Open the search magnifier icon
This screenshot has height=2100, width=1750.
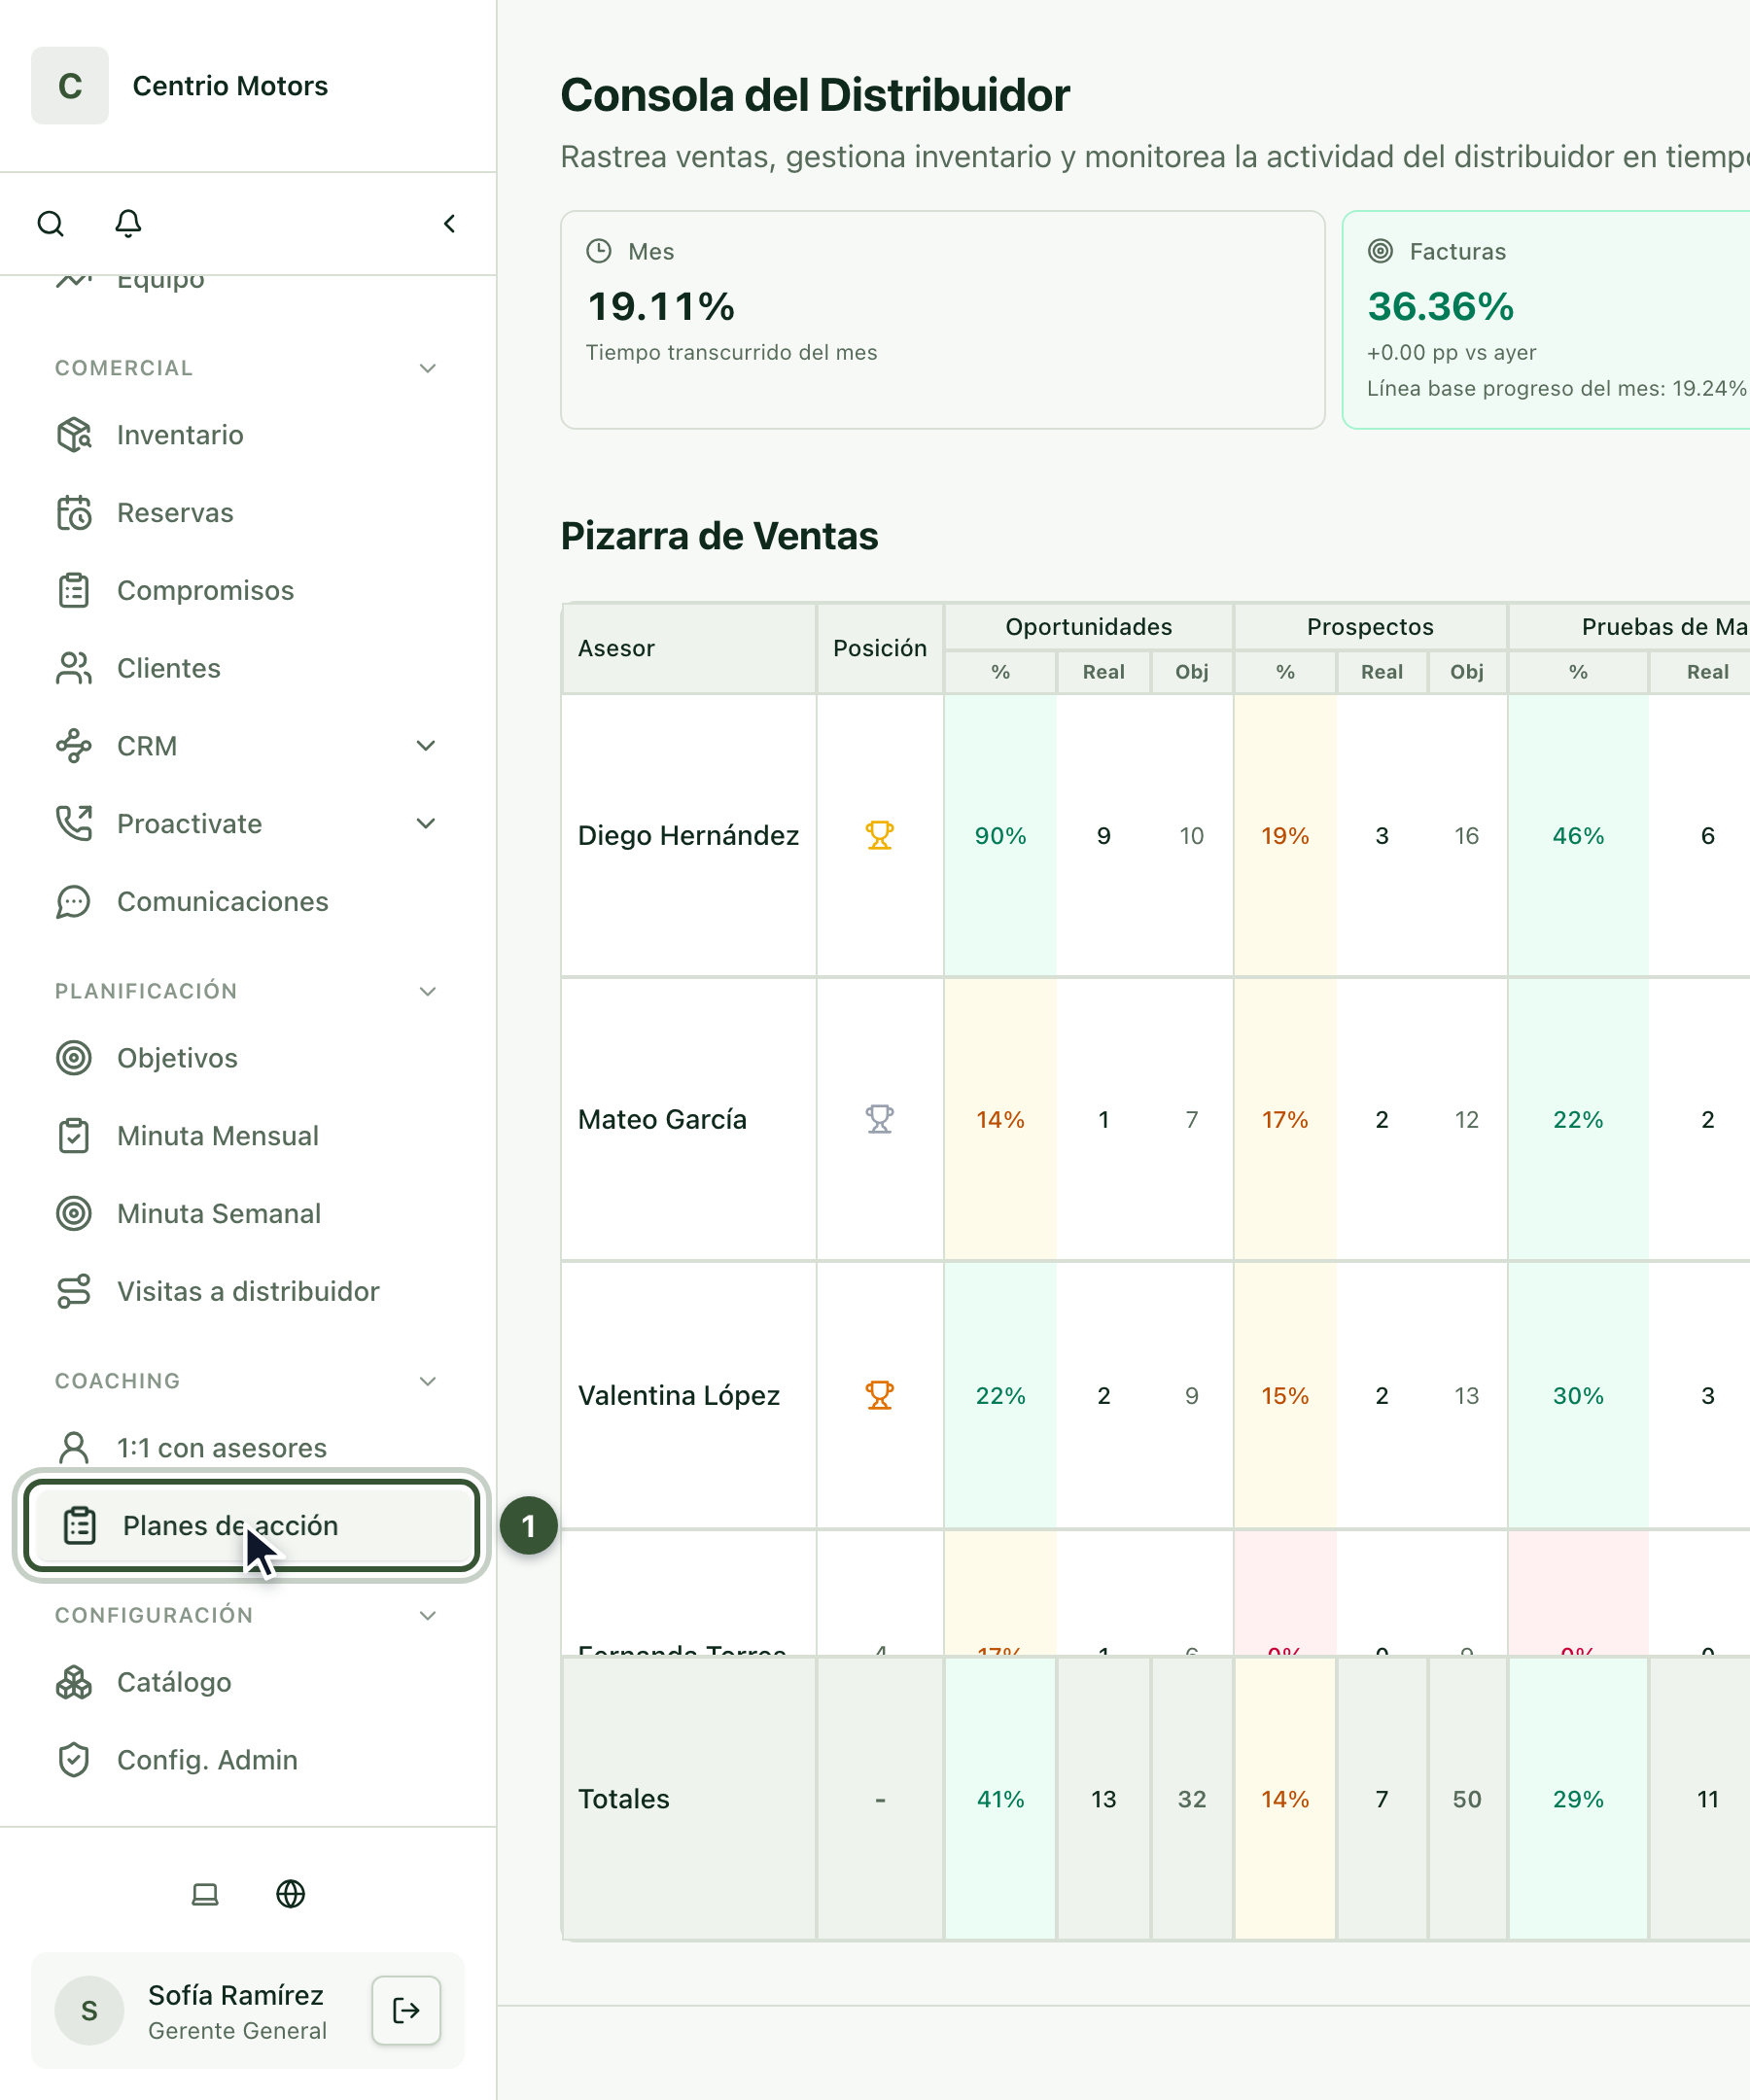(x=50, y=223)
